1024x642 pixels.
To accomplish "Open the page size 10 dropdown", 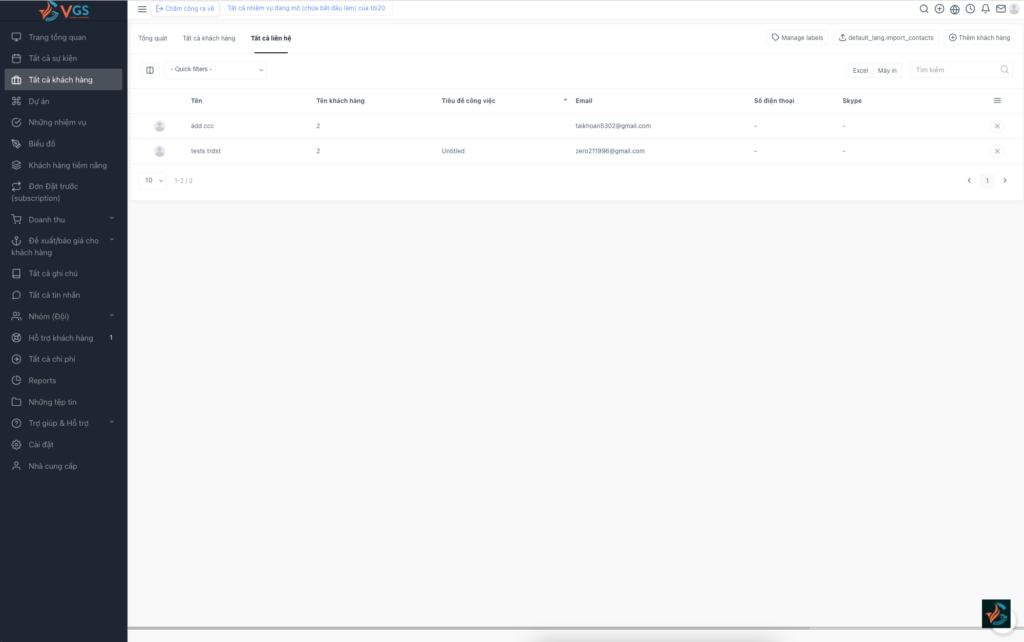I will [153, 180].
